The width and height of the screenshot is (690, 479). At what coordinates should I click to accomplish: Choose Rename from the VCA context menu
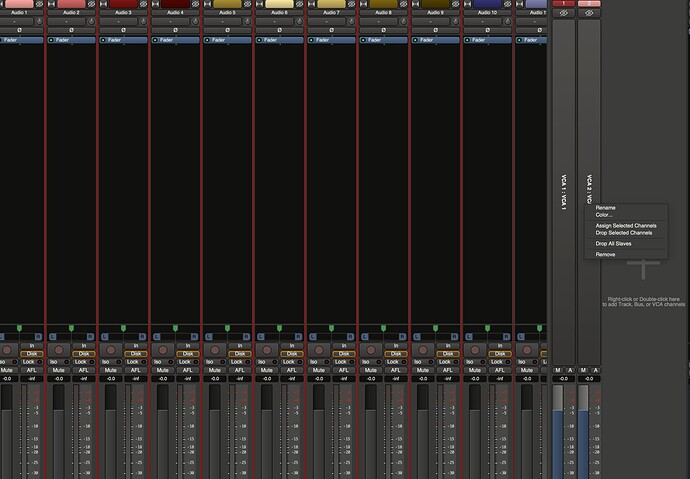coord(606,207)
